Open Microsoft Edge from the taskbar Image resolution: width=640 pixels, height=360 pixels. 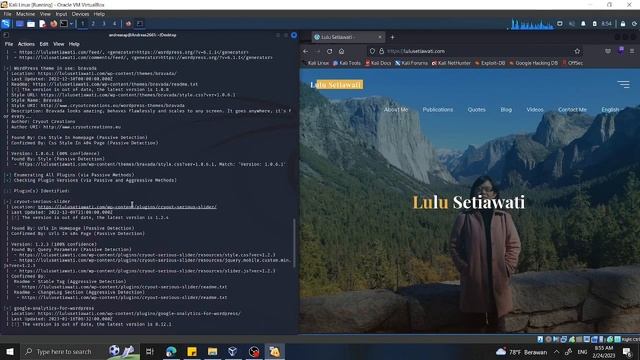coord(171,351)
